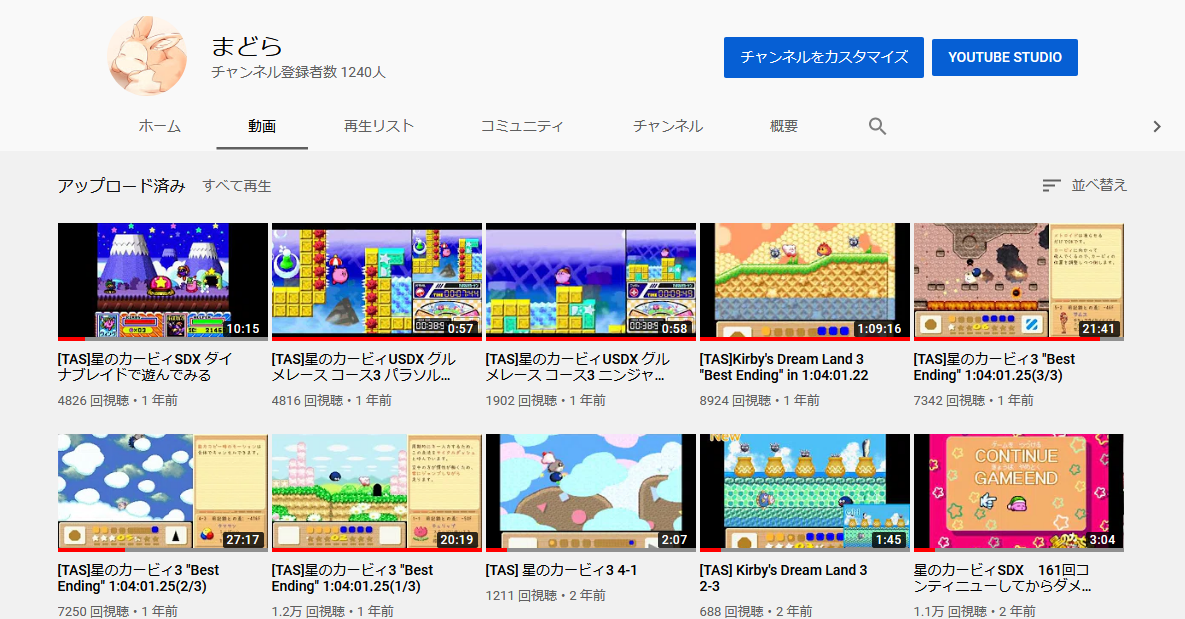This screenshot has width=1185, height=619.
Task: Click the すべて再生 link
Action: pyautogui.click(x=237, y=186)
